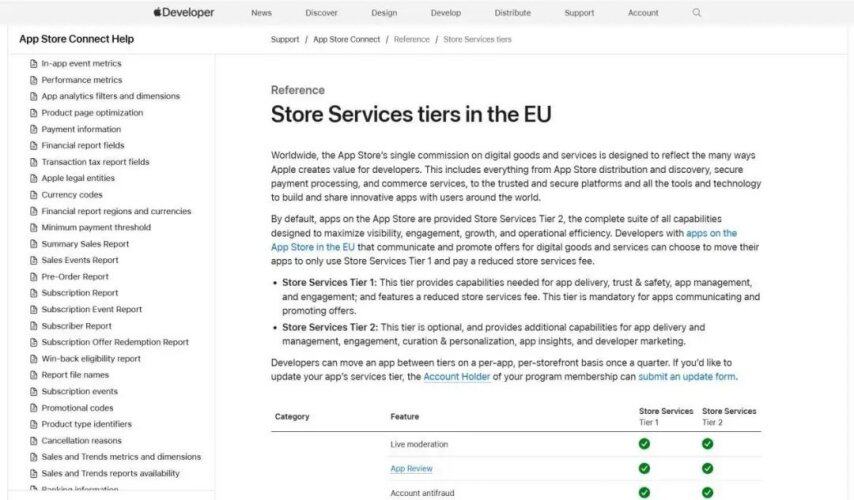Click document icon beside Subscriber Report
Screen dimensions: 854x500
[34, 326]
